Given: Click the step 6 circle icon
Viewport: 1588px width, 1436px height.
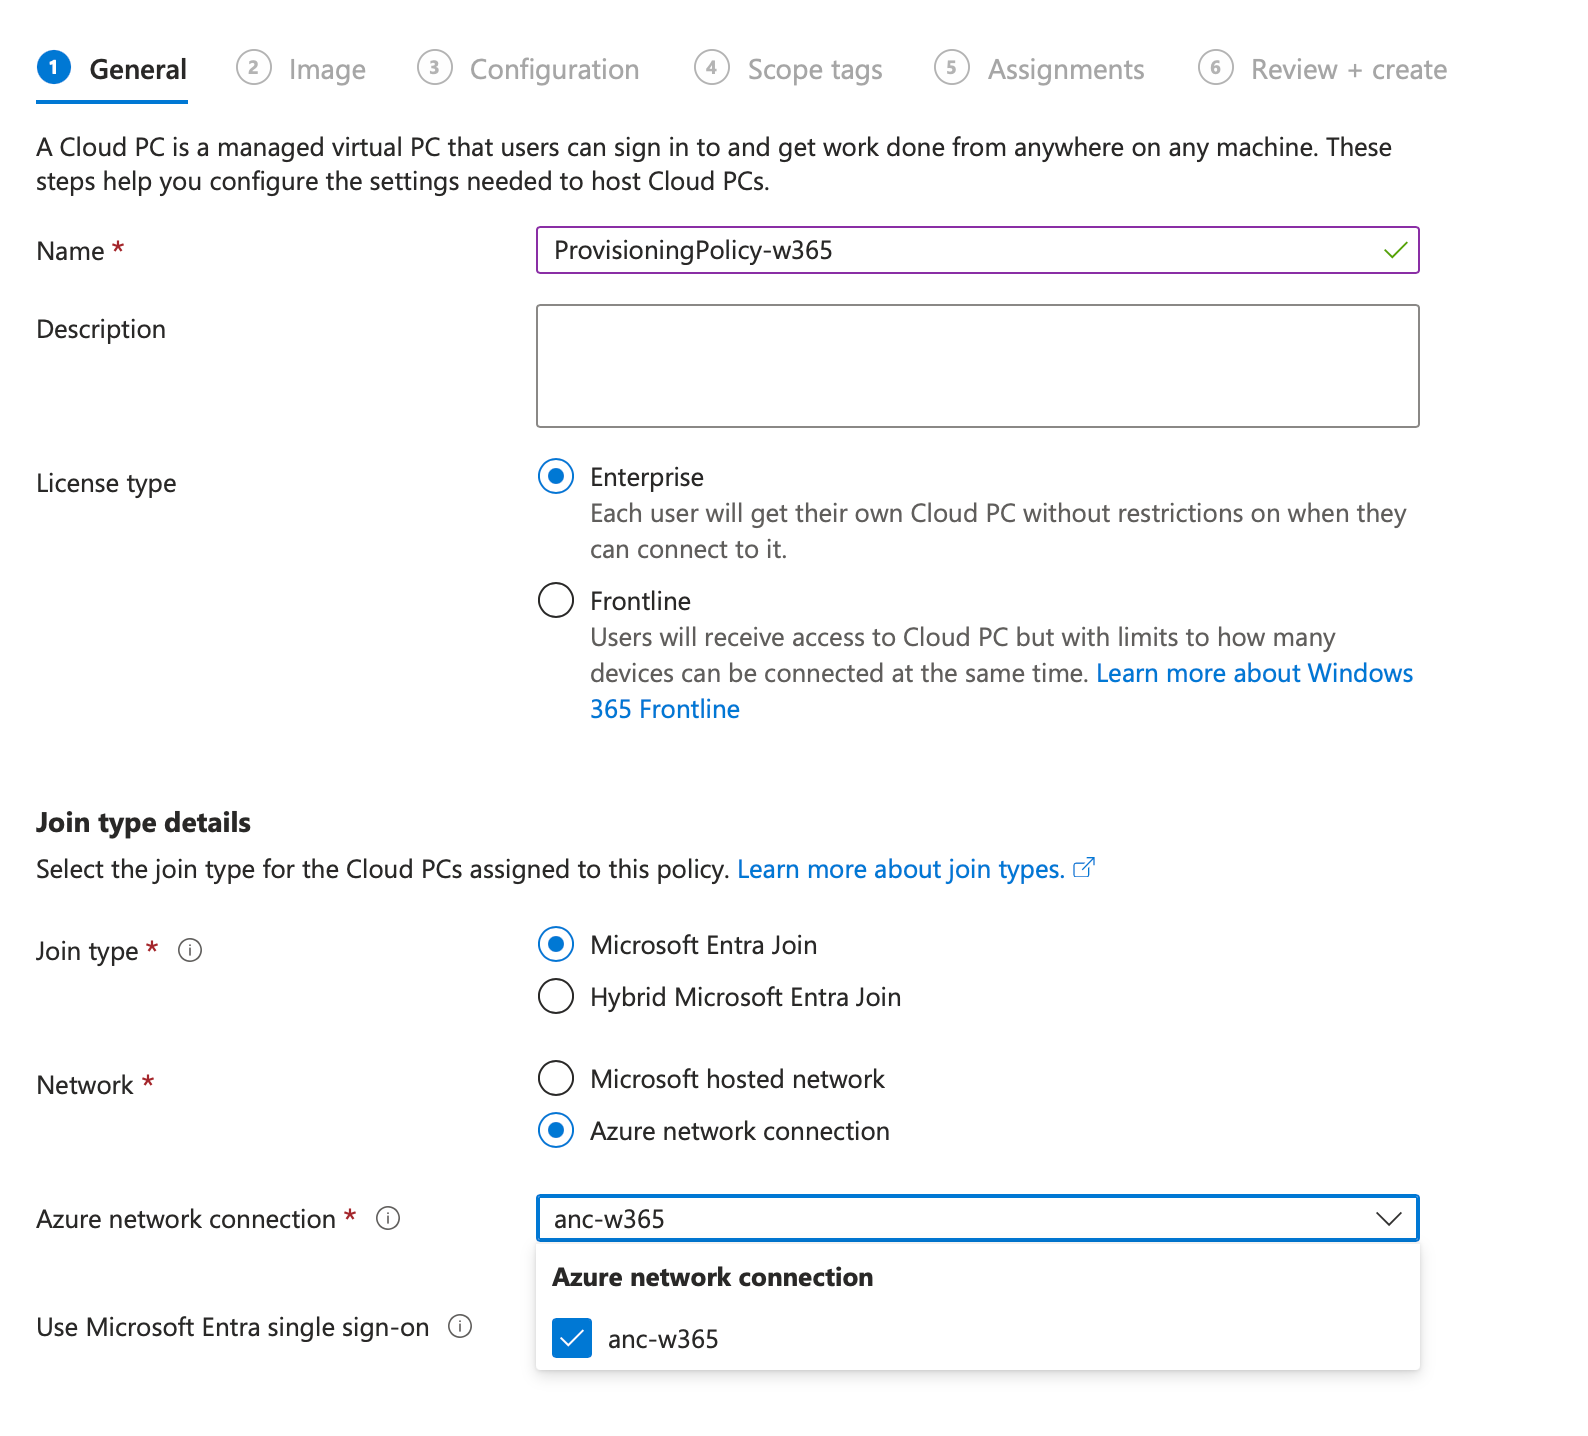Looking at the screenshot, I should (x=1215, y=68).
